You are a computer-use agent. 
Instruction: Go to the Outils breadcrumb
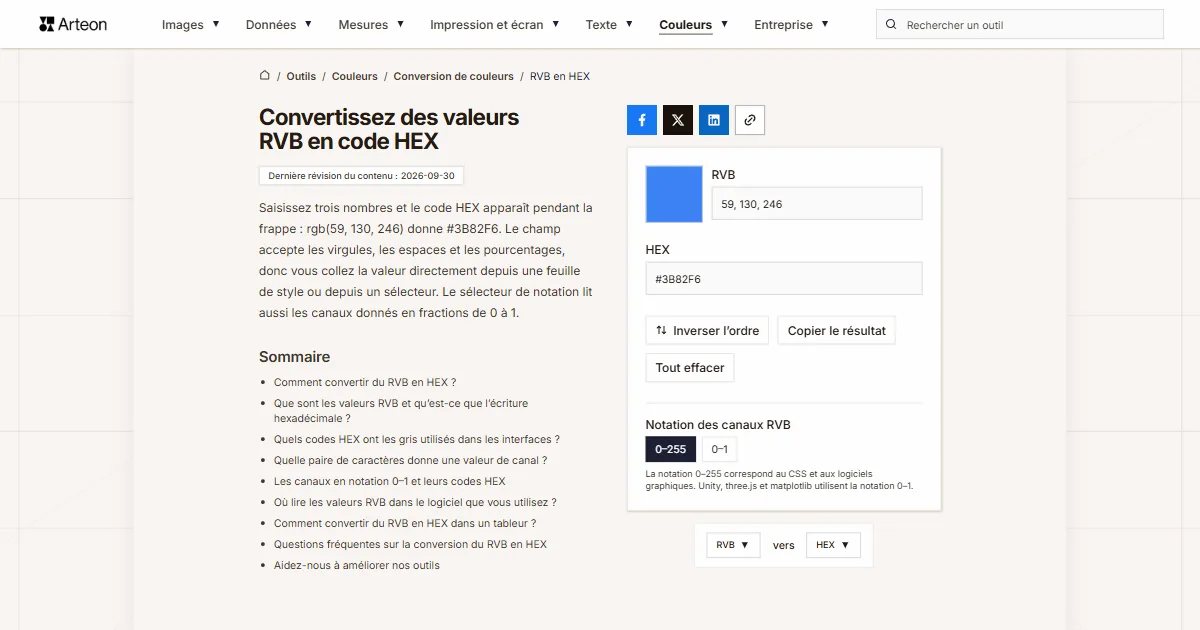click(301, 76)
